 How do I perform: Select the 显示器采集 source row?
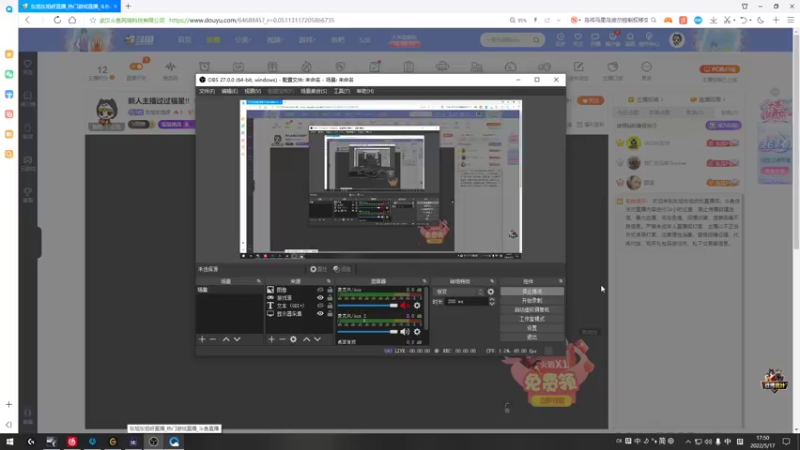coord(299,314)
